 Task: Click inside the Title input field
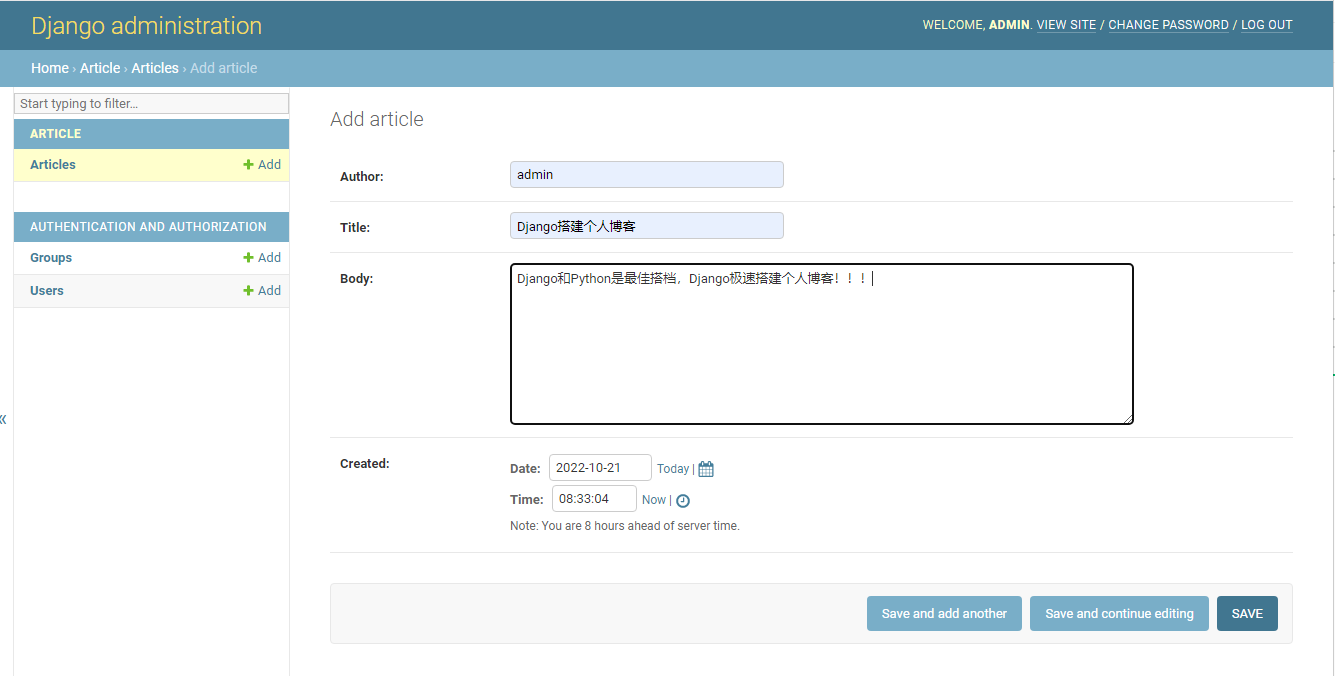coord(646,225)
